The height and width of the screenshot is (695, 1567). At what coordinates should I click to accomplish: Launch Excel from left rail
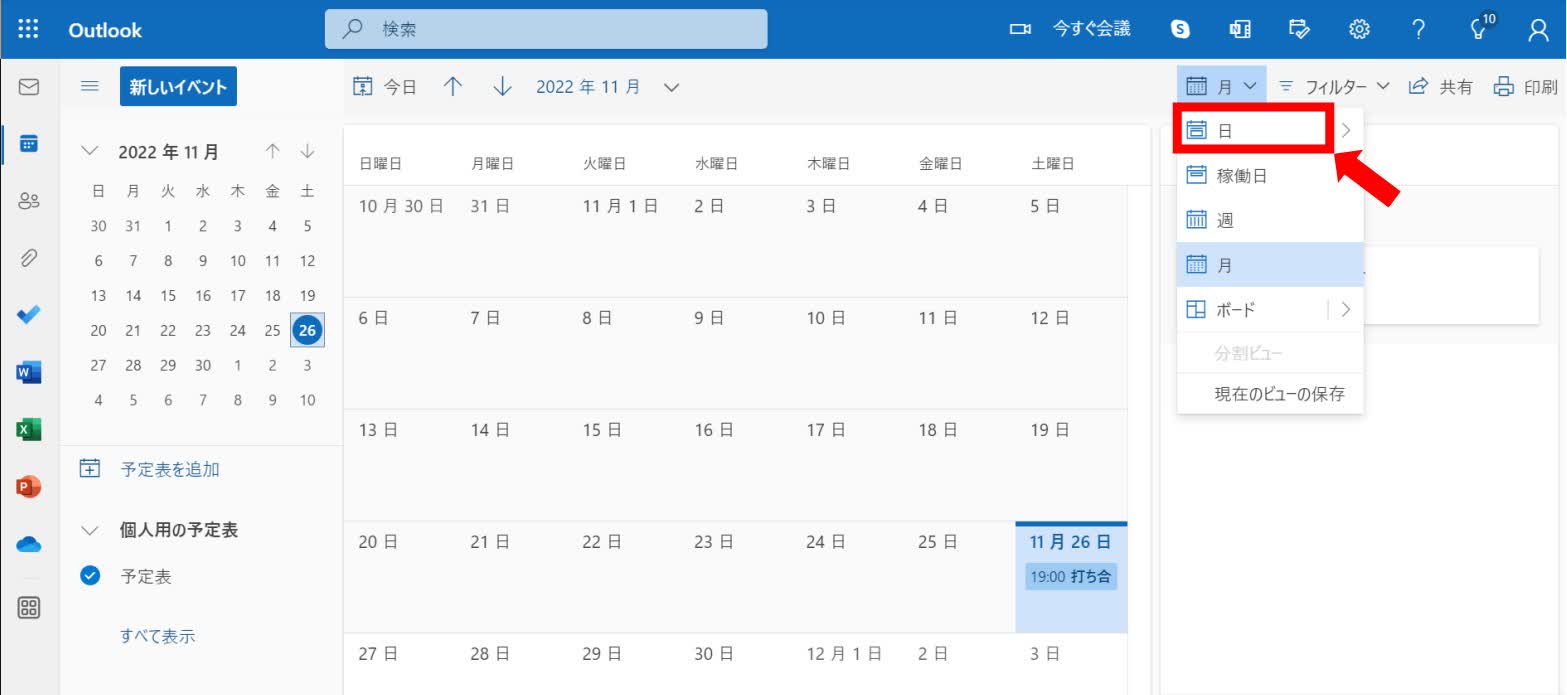coord(29,429)
